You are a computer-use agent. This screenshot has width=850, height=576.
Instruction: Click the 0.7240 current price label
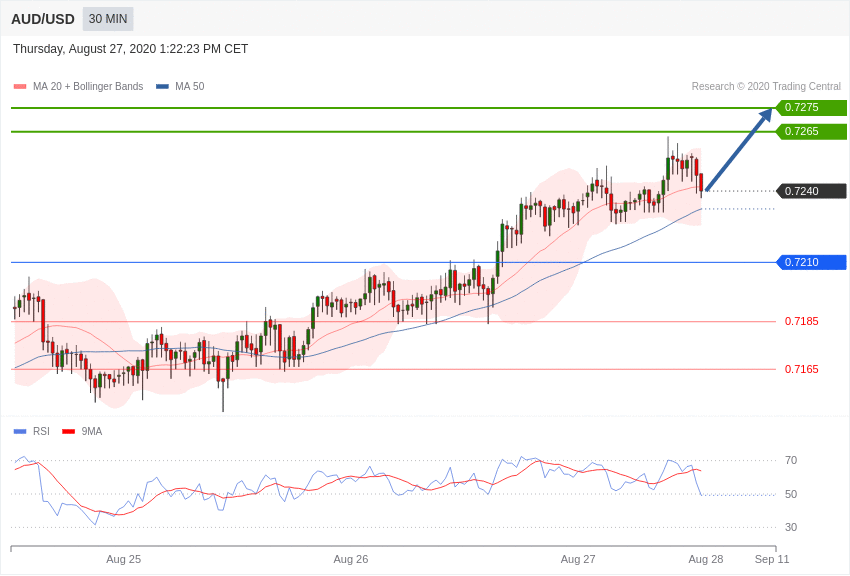click(811, 191)
